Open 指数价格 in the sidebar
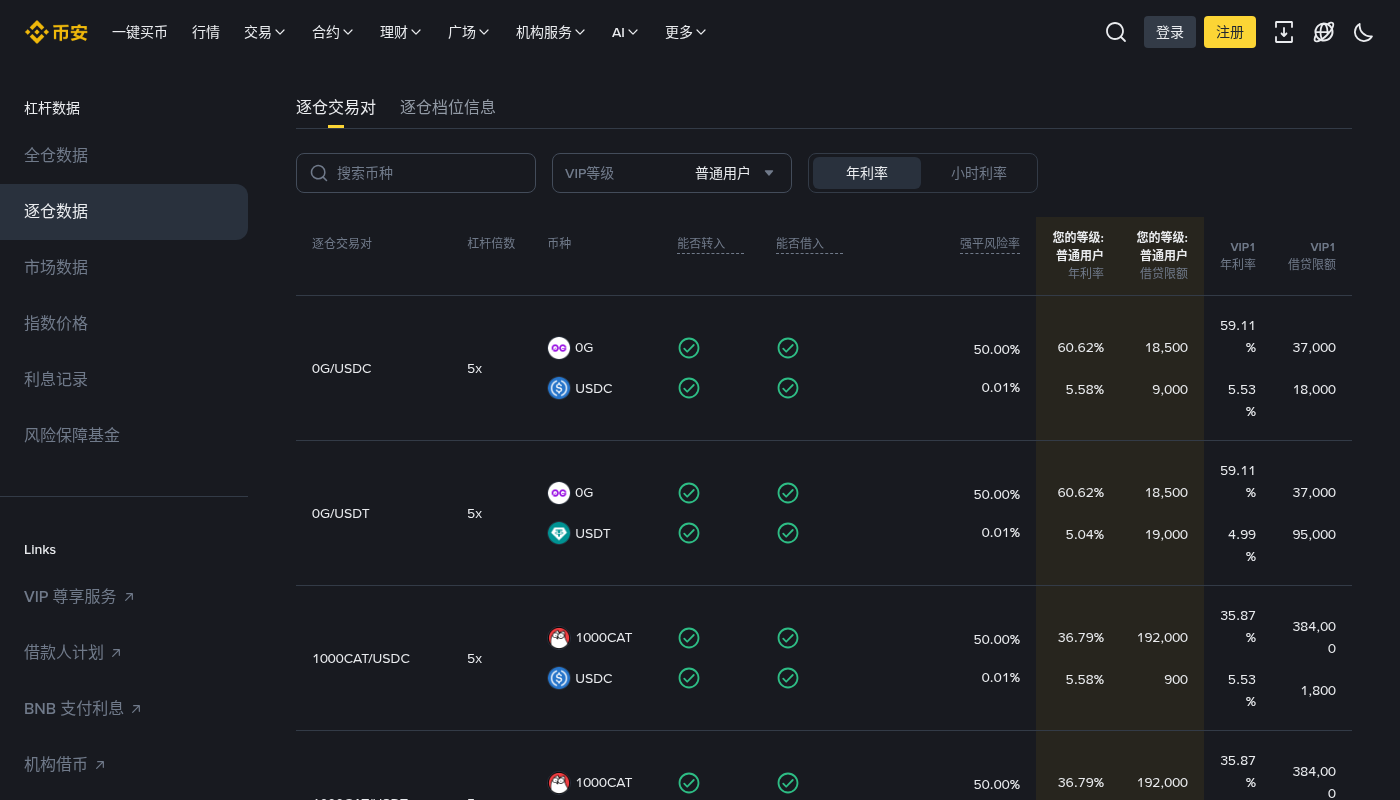 (124, 324)
